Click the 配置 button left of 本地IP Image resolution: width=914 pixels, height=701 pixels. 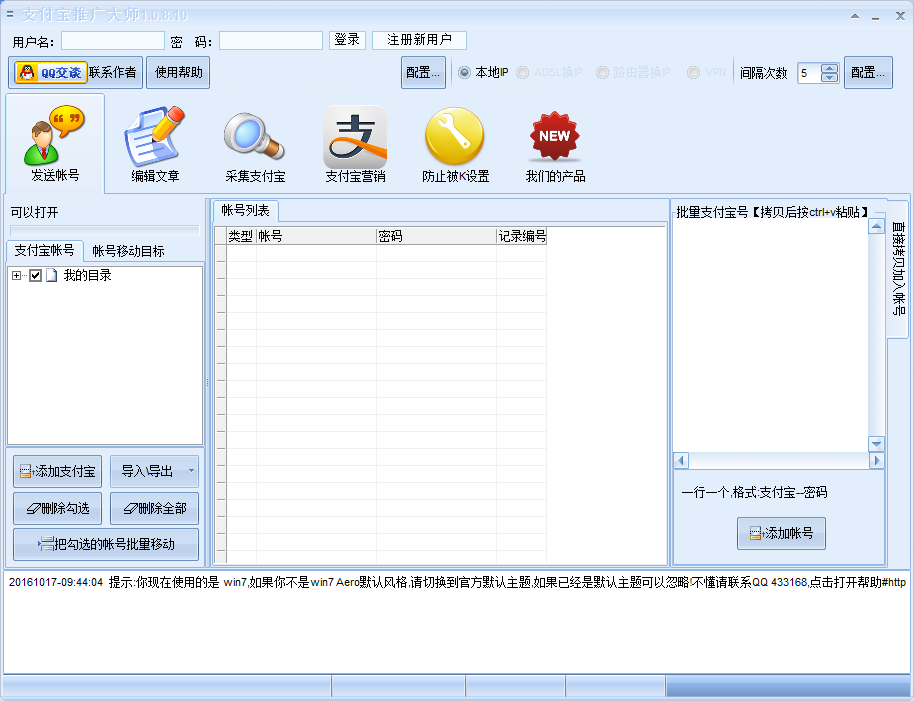pyautogui.click(x=423, y=72)
